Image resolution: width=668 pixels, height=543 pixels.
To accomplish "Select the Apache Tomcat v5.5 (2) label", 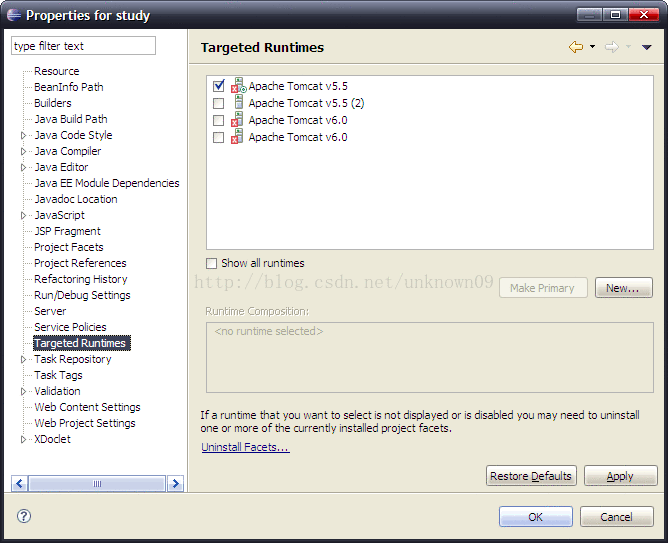I will pos(306,103).
